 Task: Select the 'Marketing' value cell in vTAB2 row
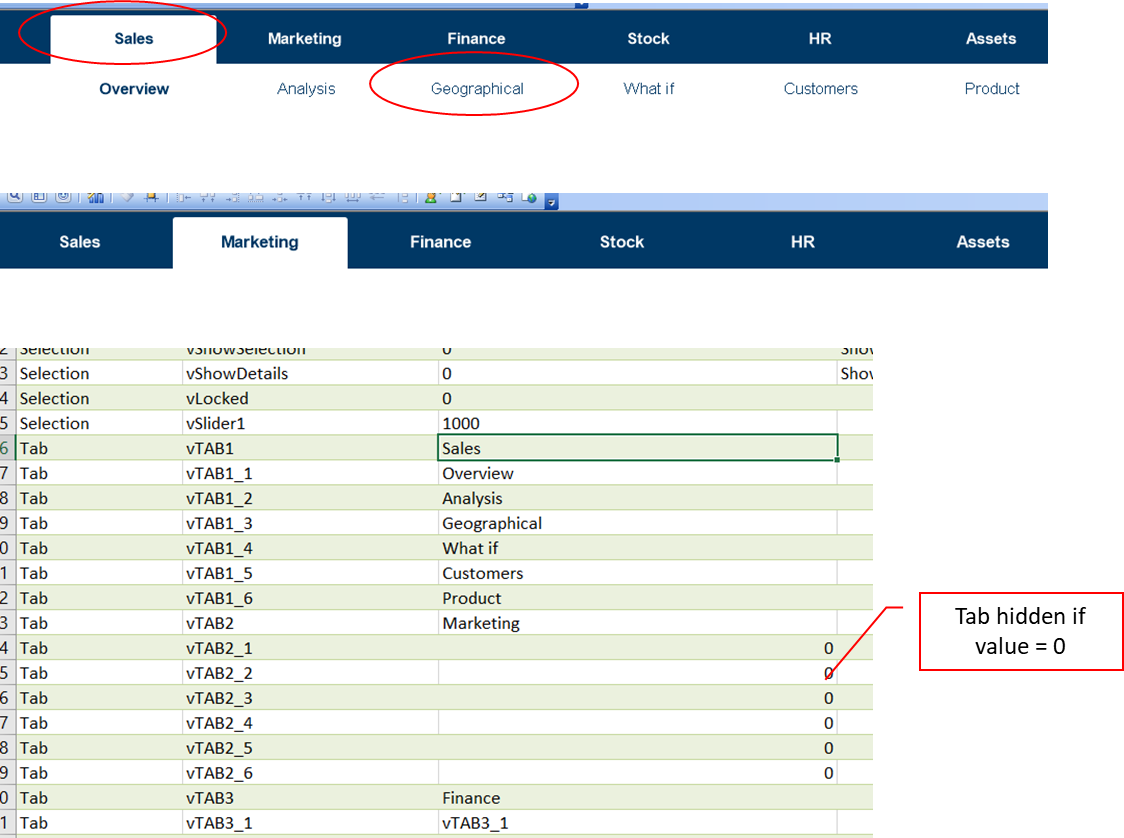pos(637,623)
